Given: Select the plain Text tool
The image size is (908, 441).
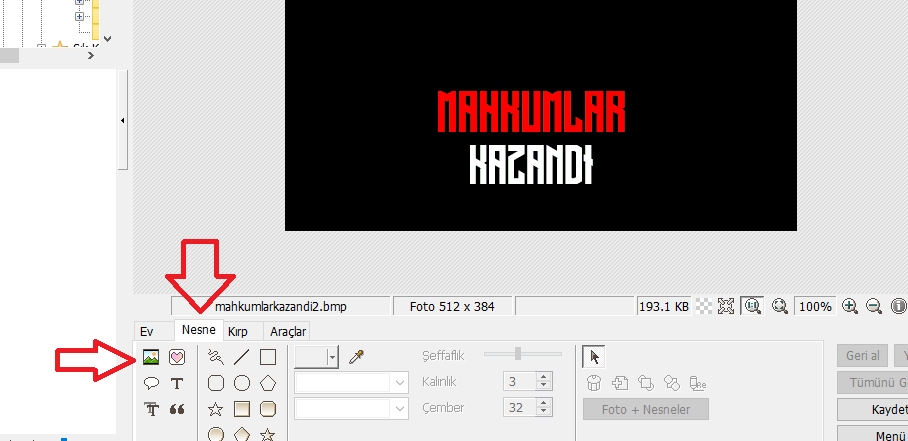Looking at the screenshot, I should [x=177, y=383].
